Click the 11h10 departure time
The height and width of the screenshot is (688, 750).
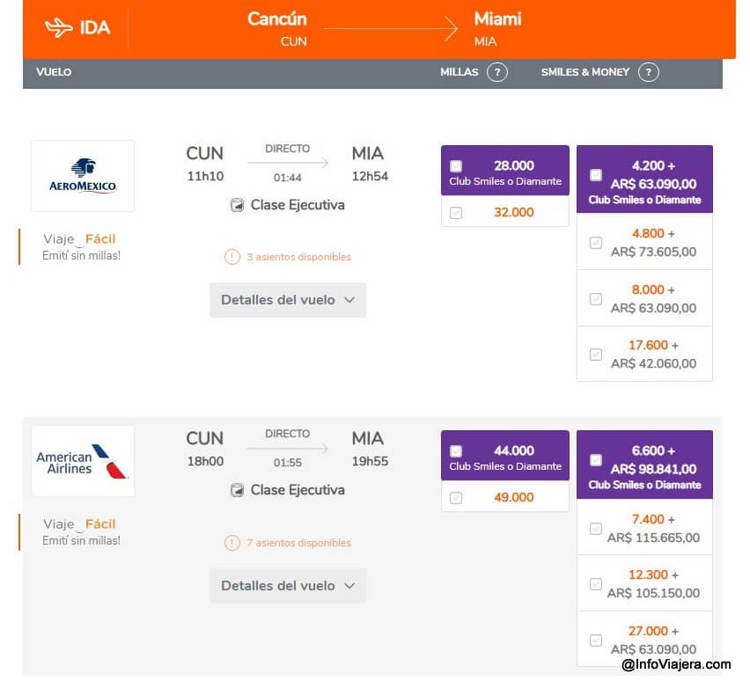[x=205, y=176]
